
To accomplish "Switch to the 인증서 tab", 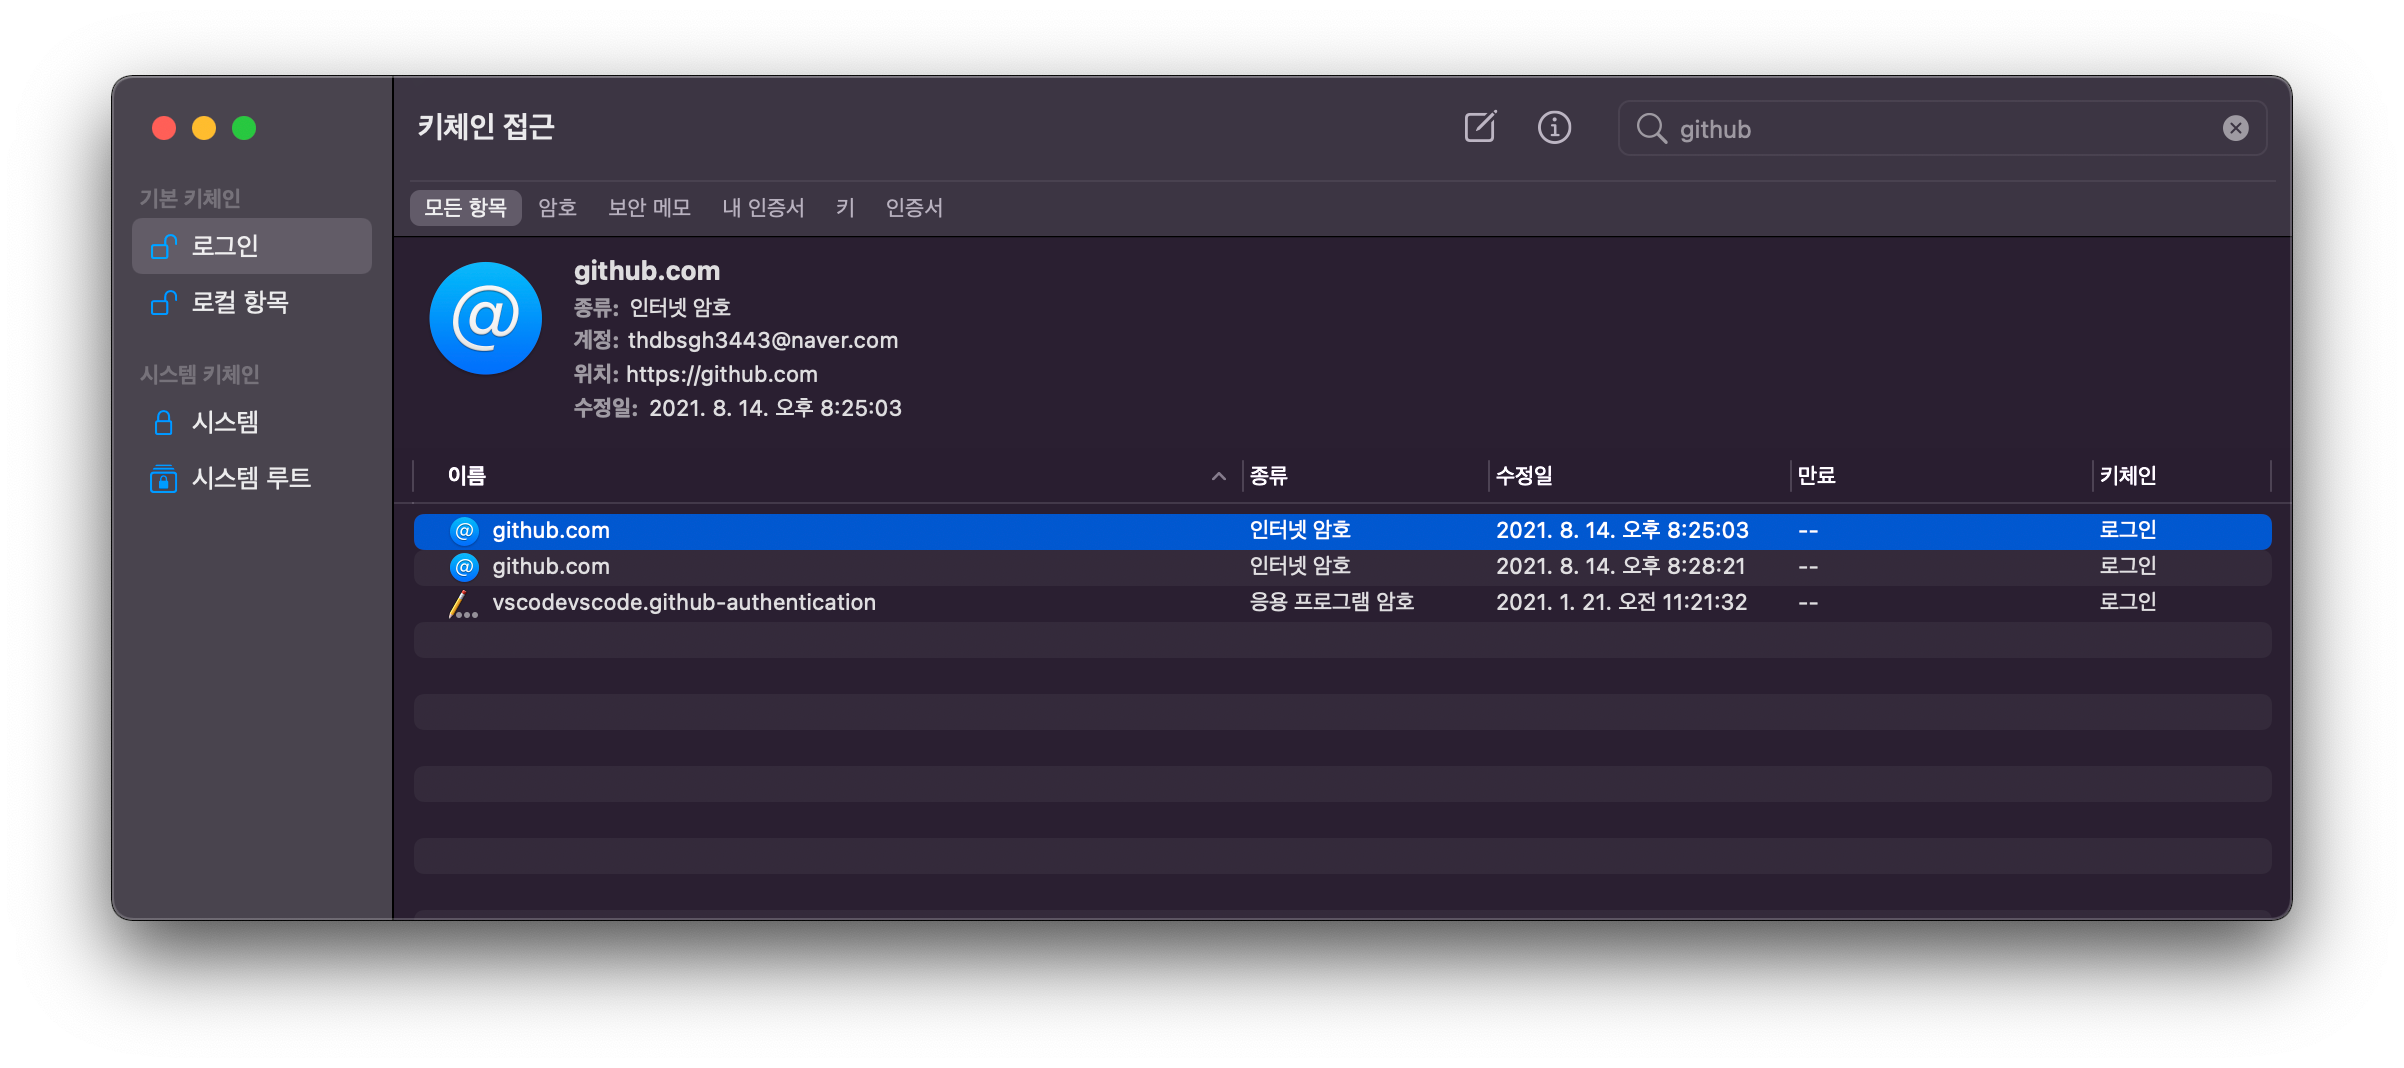I will coord(914,208).
